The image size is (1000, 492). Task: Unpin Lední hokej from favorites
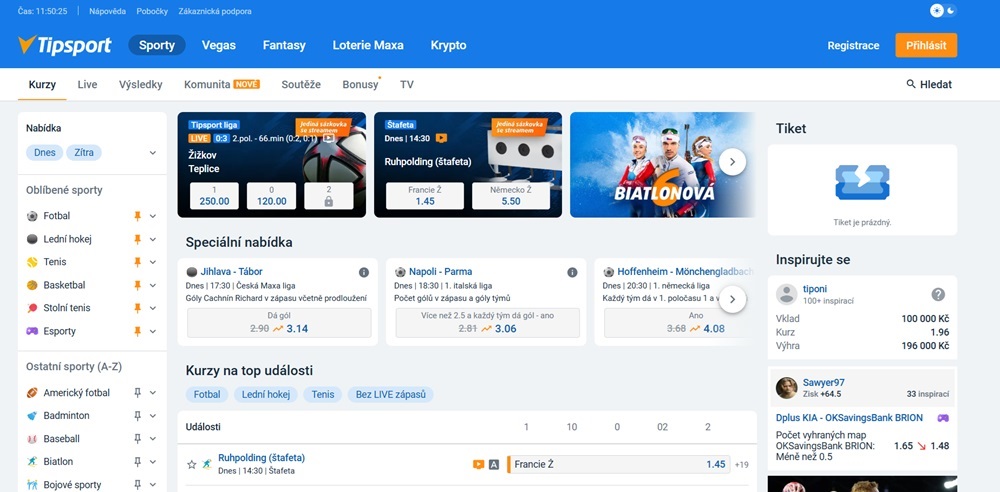tap(137, 239)
